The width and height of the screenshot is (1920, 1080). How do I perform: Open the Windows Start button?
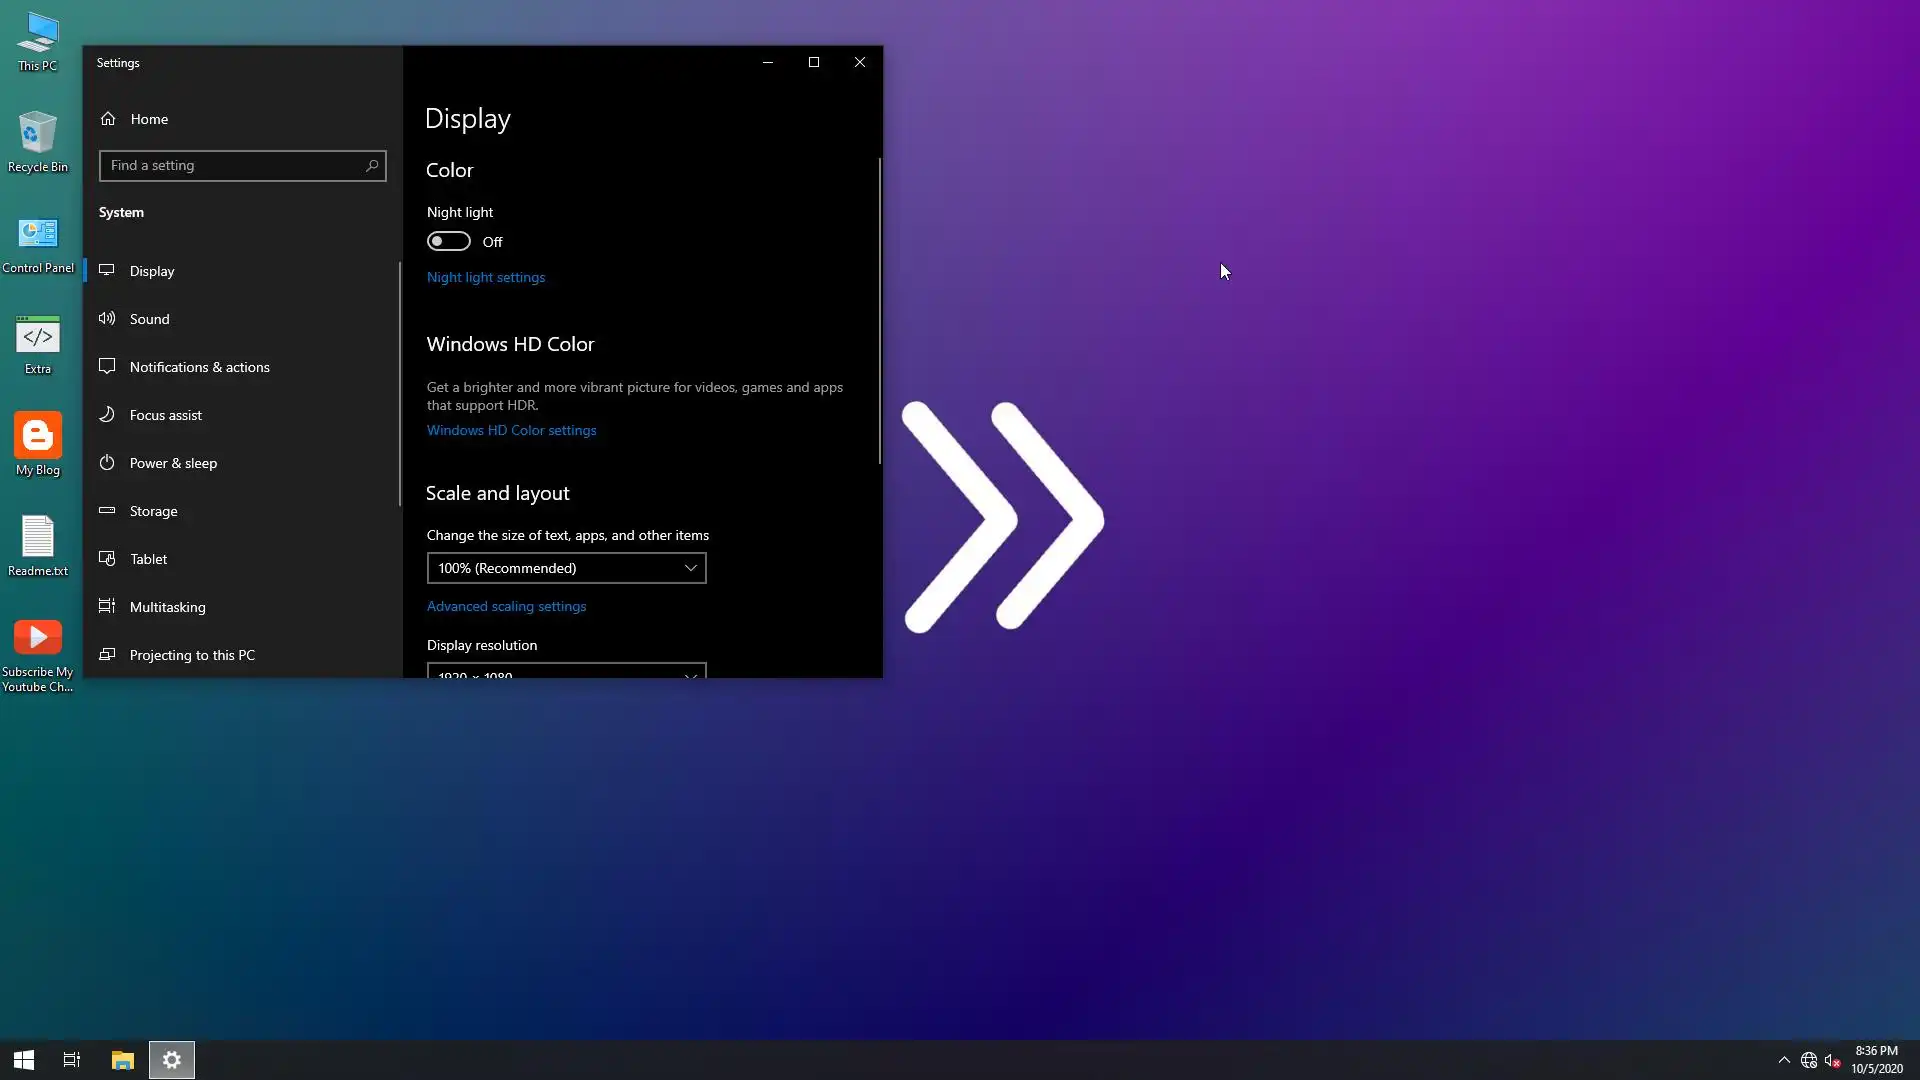tap(24, 1060)
